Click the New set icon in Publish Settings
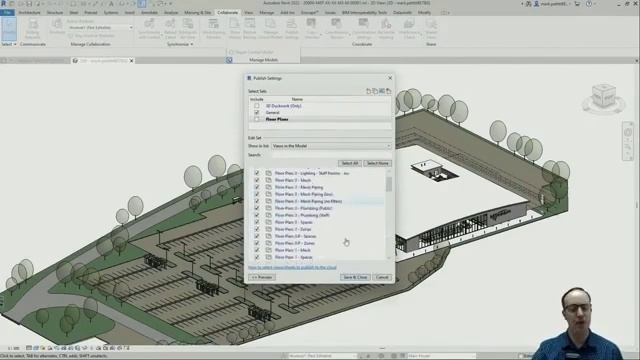 tap(369, 91)
